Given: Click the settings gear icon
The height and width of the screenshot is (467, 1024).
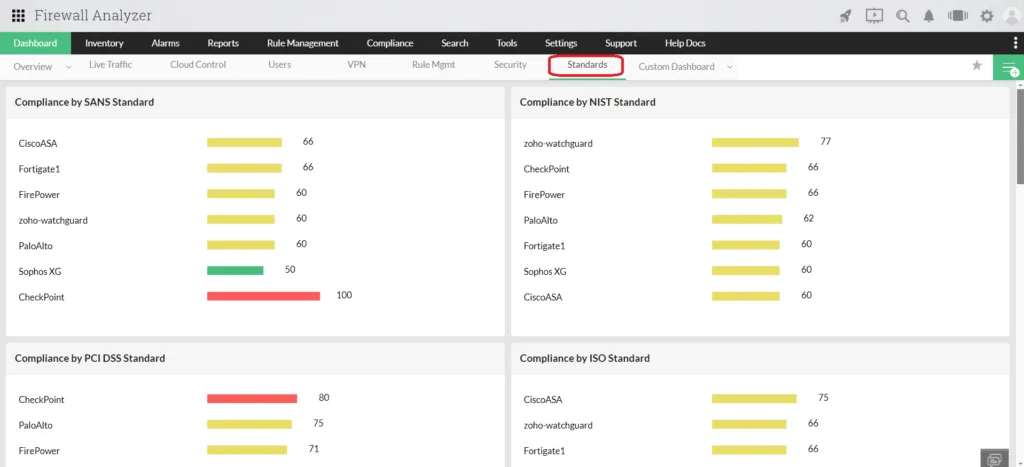Looking at the screenshot, I should 987,16.
